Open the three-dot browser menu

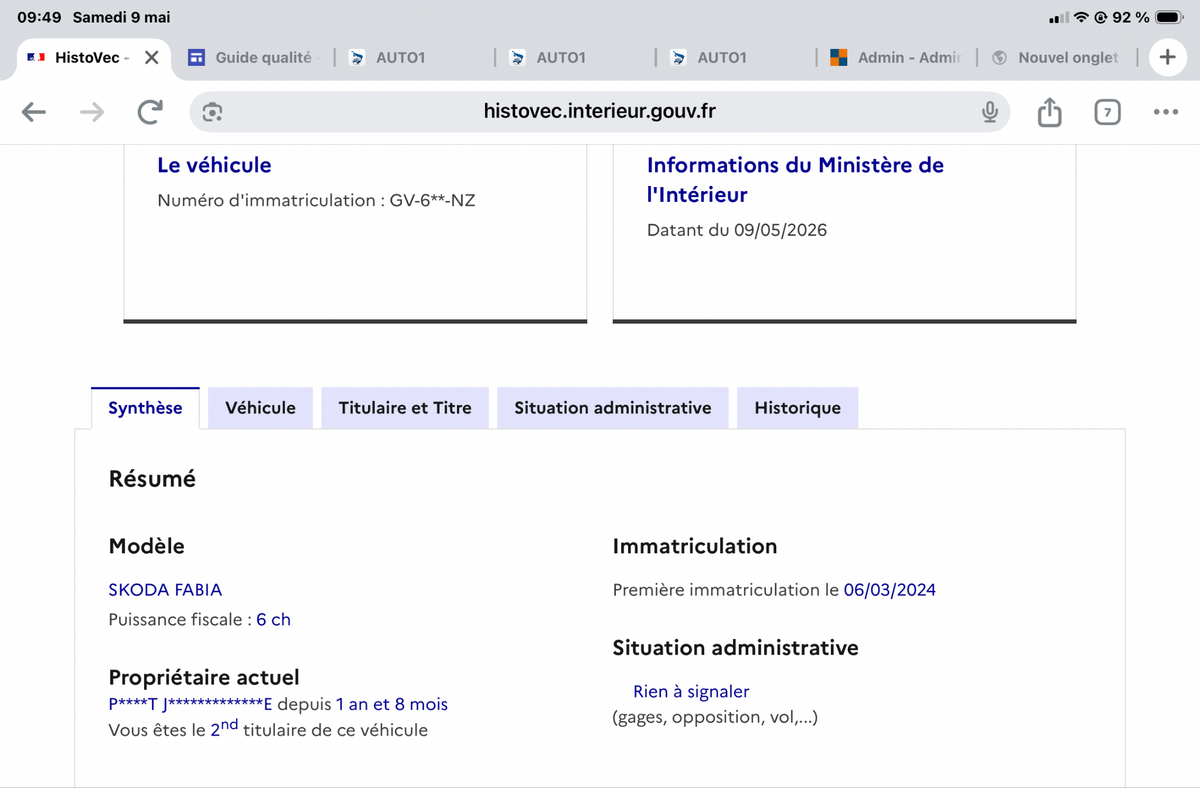pos(1165,112)
